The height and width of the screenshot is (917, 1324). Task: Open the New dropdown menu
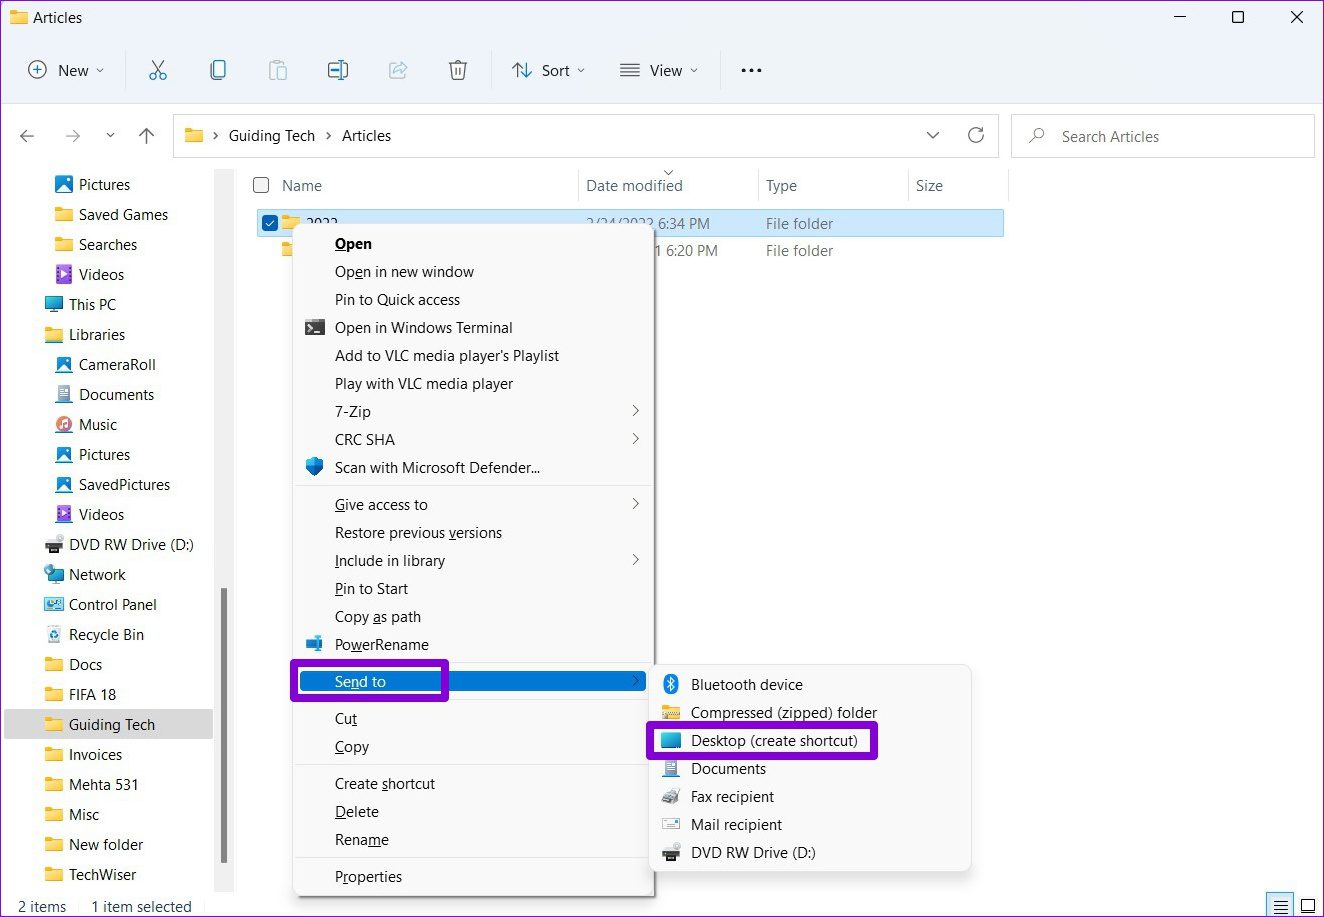(x=66, y=70)
